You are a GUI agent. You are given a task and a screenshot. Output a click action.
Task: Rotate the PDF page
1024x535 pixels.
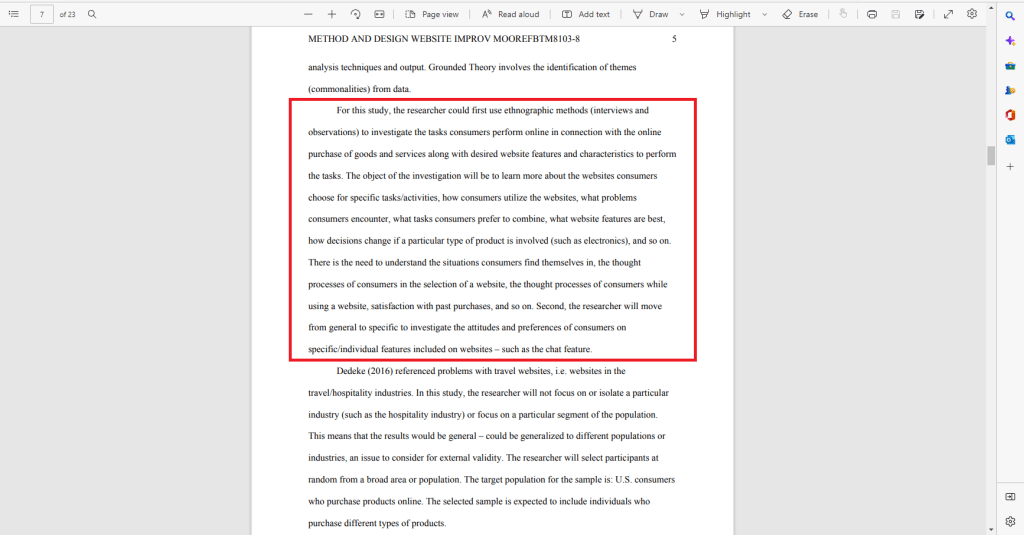[x=356, y=14]
